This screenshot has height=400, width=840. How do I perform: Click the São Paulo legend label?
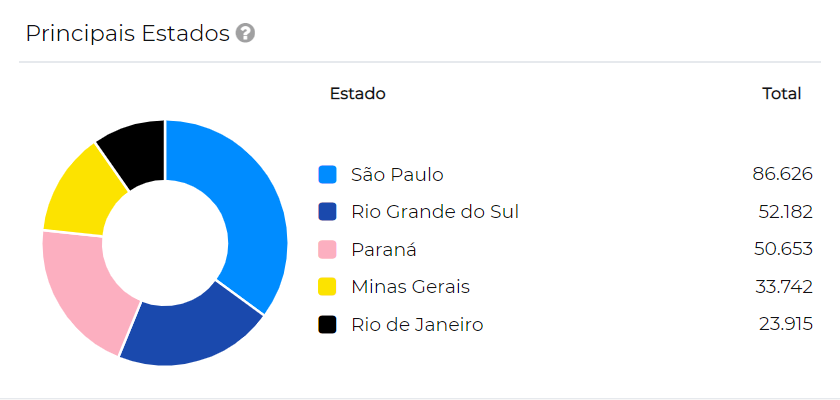(397, 175)
